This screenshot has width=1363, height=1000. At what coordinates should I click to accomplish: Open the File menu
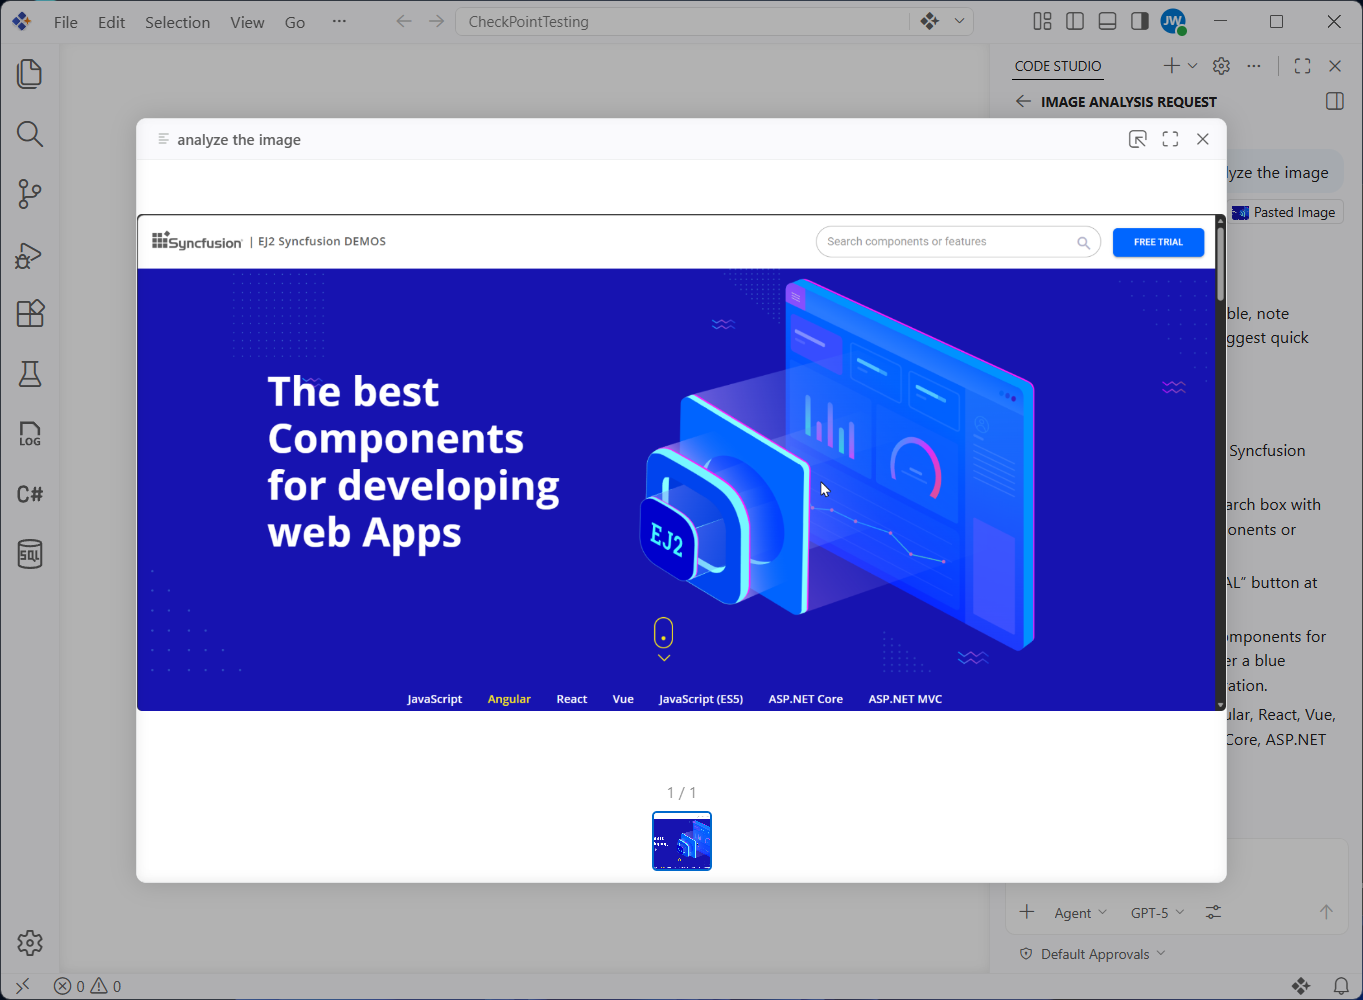pyautogui.click(x=66, y=22)
